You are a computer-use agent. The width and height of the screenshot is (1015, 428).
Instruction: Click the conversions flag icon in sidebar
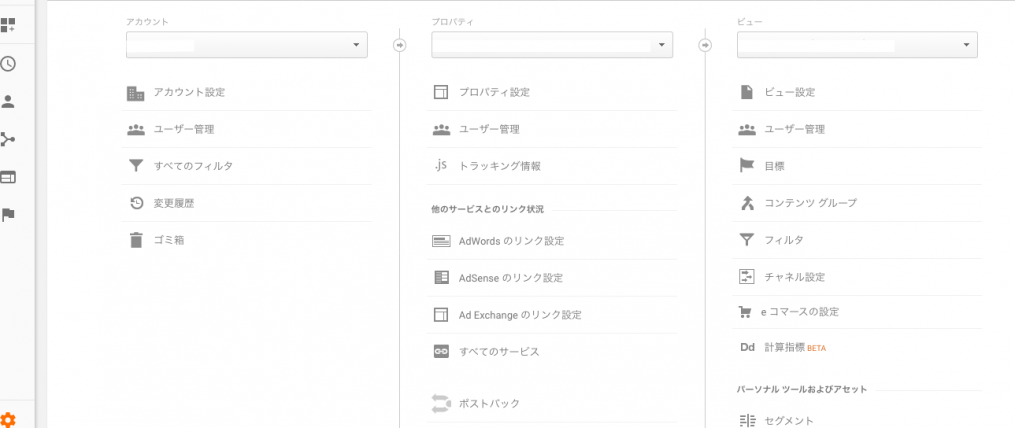click(8, 215)
